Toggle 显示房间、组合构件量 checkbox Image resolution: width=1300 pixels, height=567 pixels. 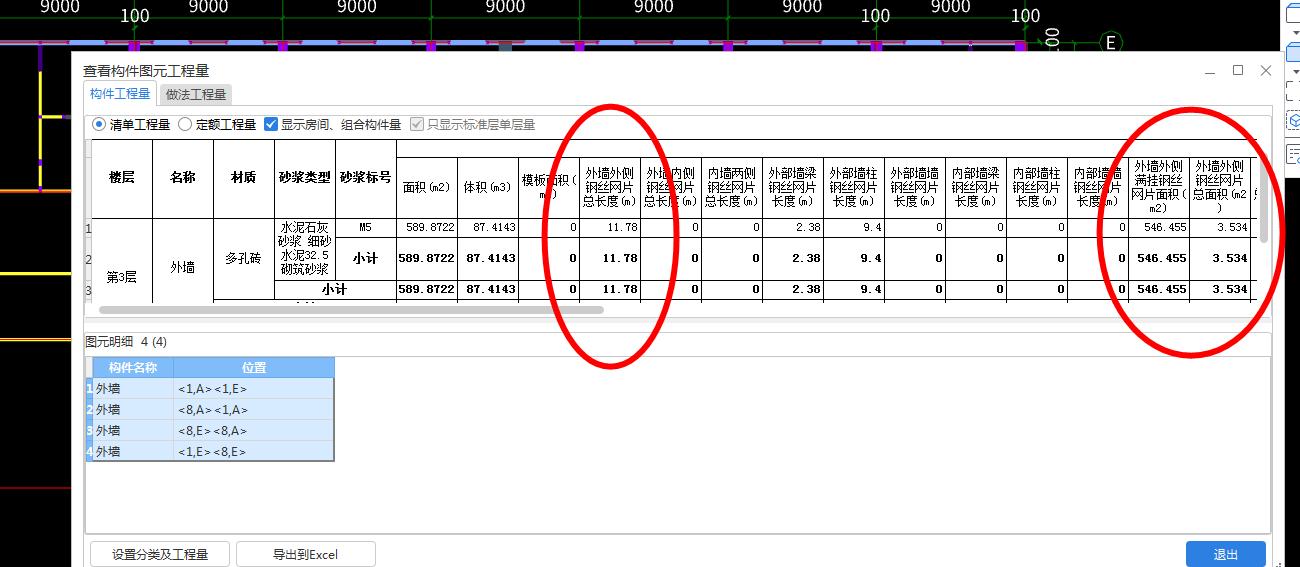pyautogui.click(x=332, y=125)
